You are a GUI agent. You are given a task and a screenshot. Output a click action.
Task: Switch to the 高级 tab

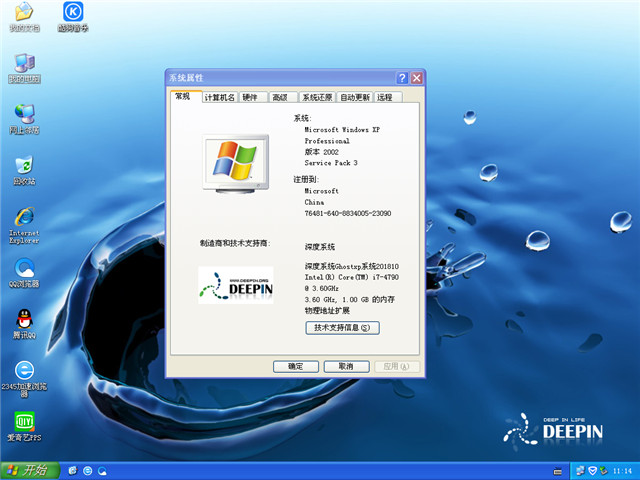click(283, 97)
